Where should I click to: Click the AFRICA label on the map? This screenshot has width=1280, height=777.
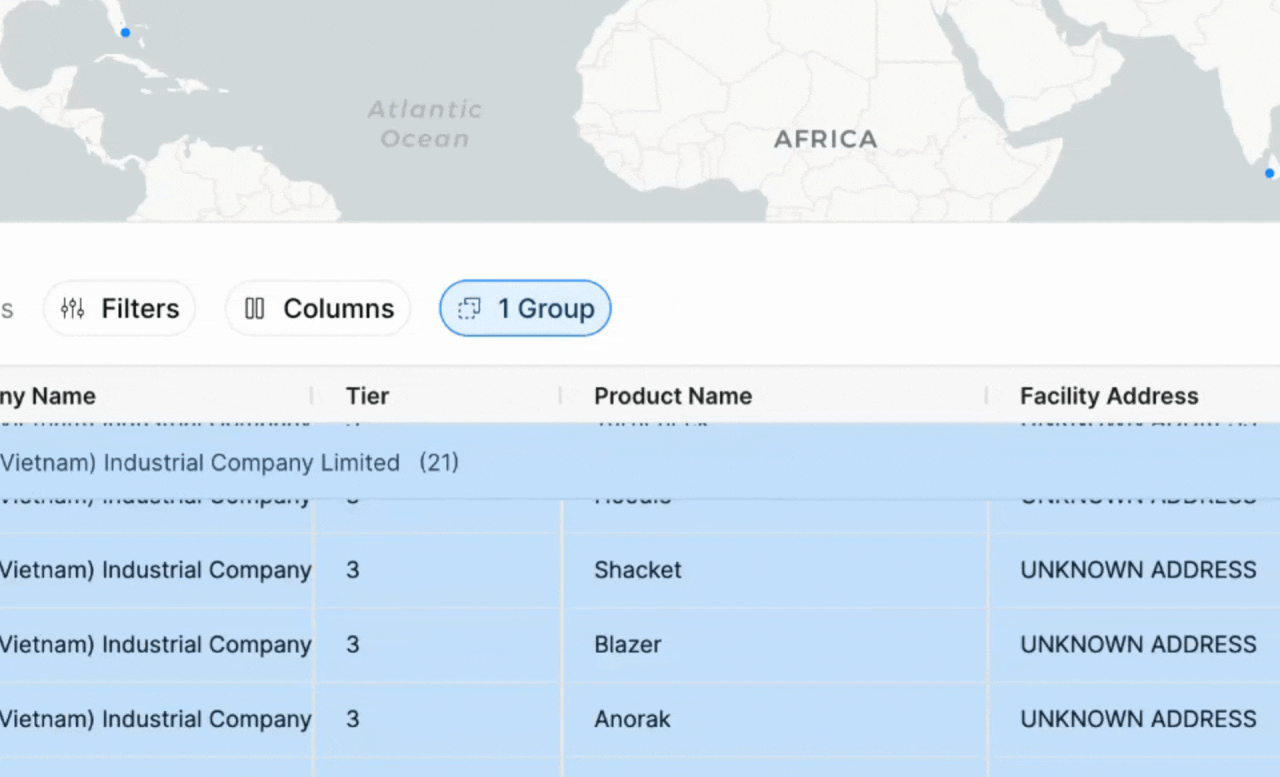825,139
